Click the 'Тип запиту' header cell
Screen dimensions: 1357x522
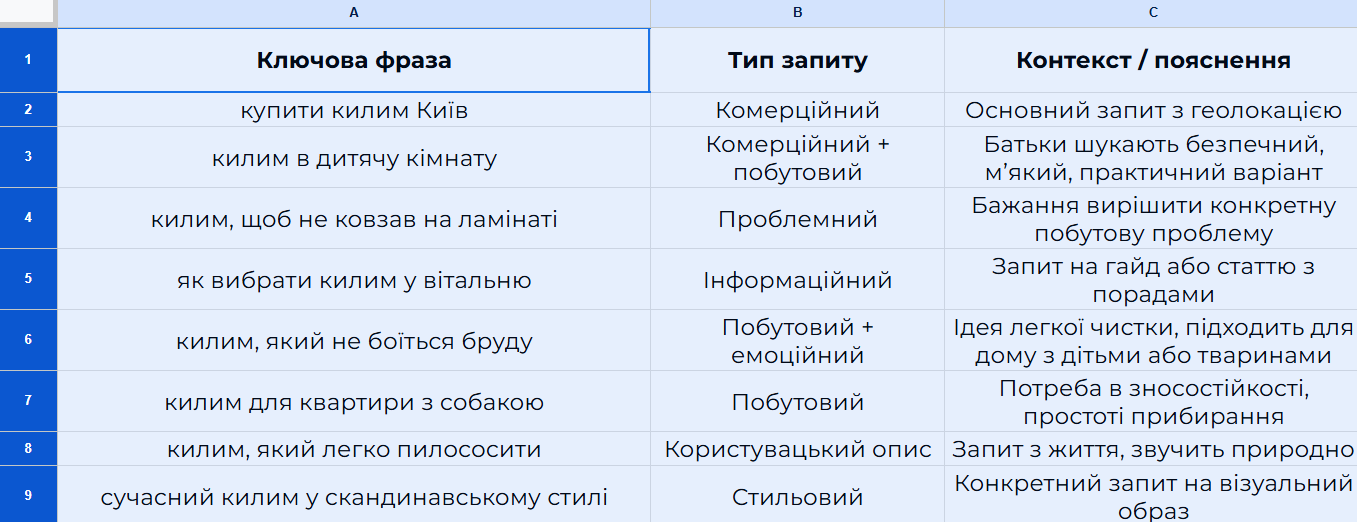coord(797,60)
